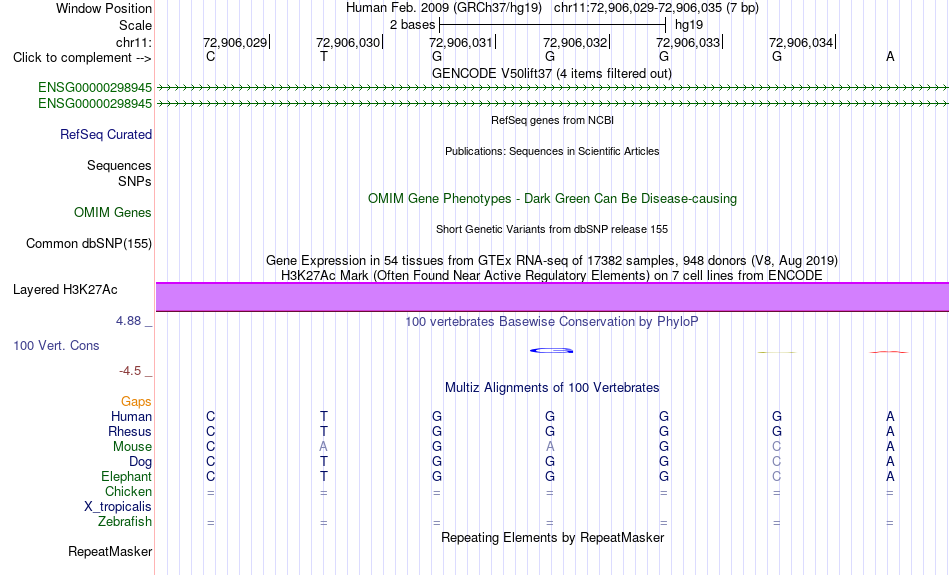Click the GTEx Gene Expression title
This screenshot has height=575, width=950.
[x=552, y=261]
